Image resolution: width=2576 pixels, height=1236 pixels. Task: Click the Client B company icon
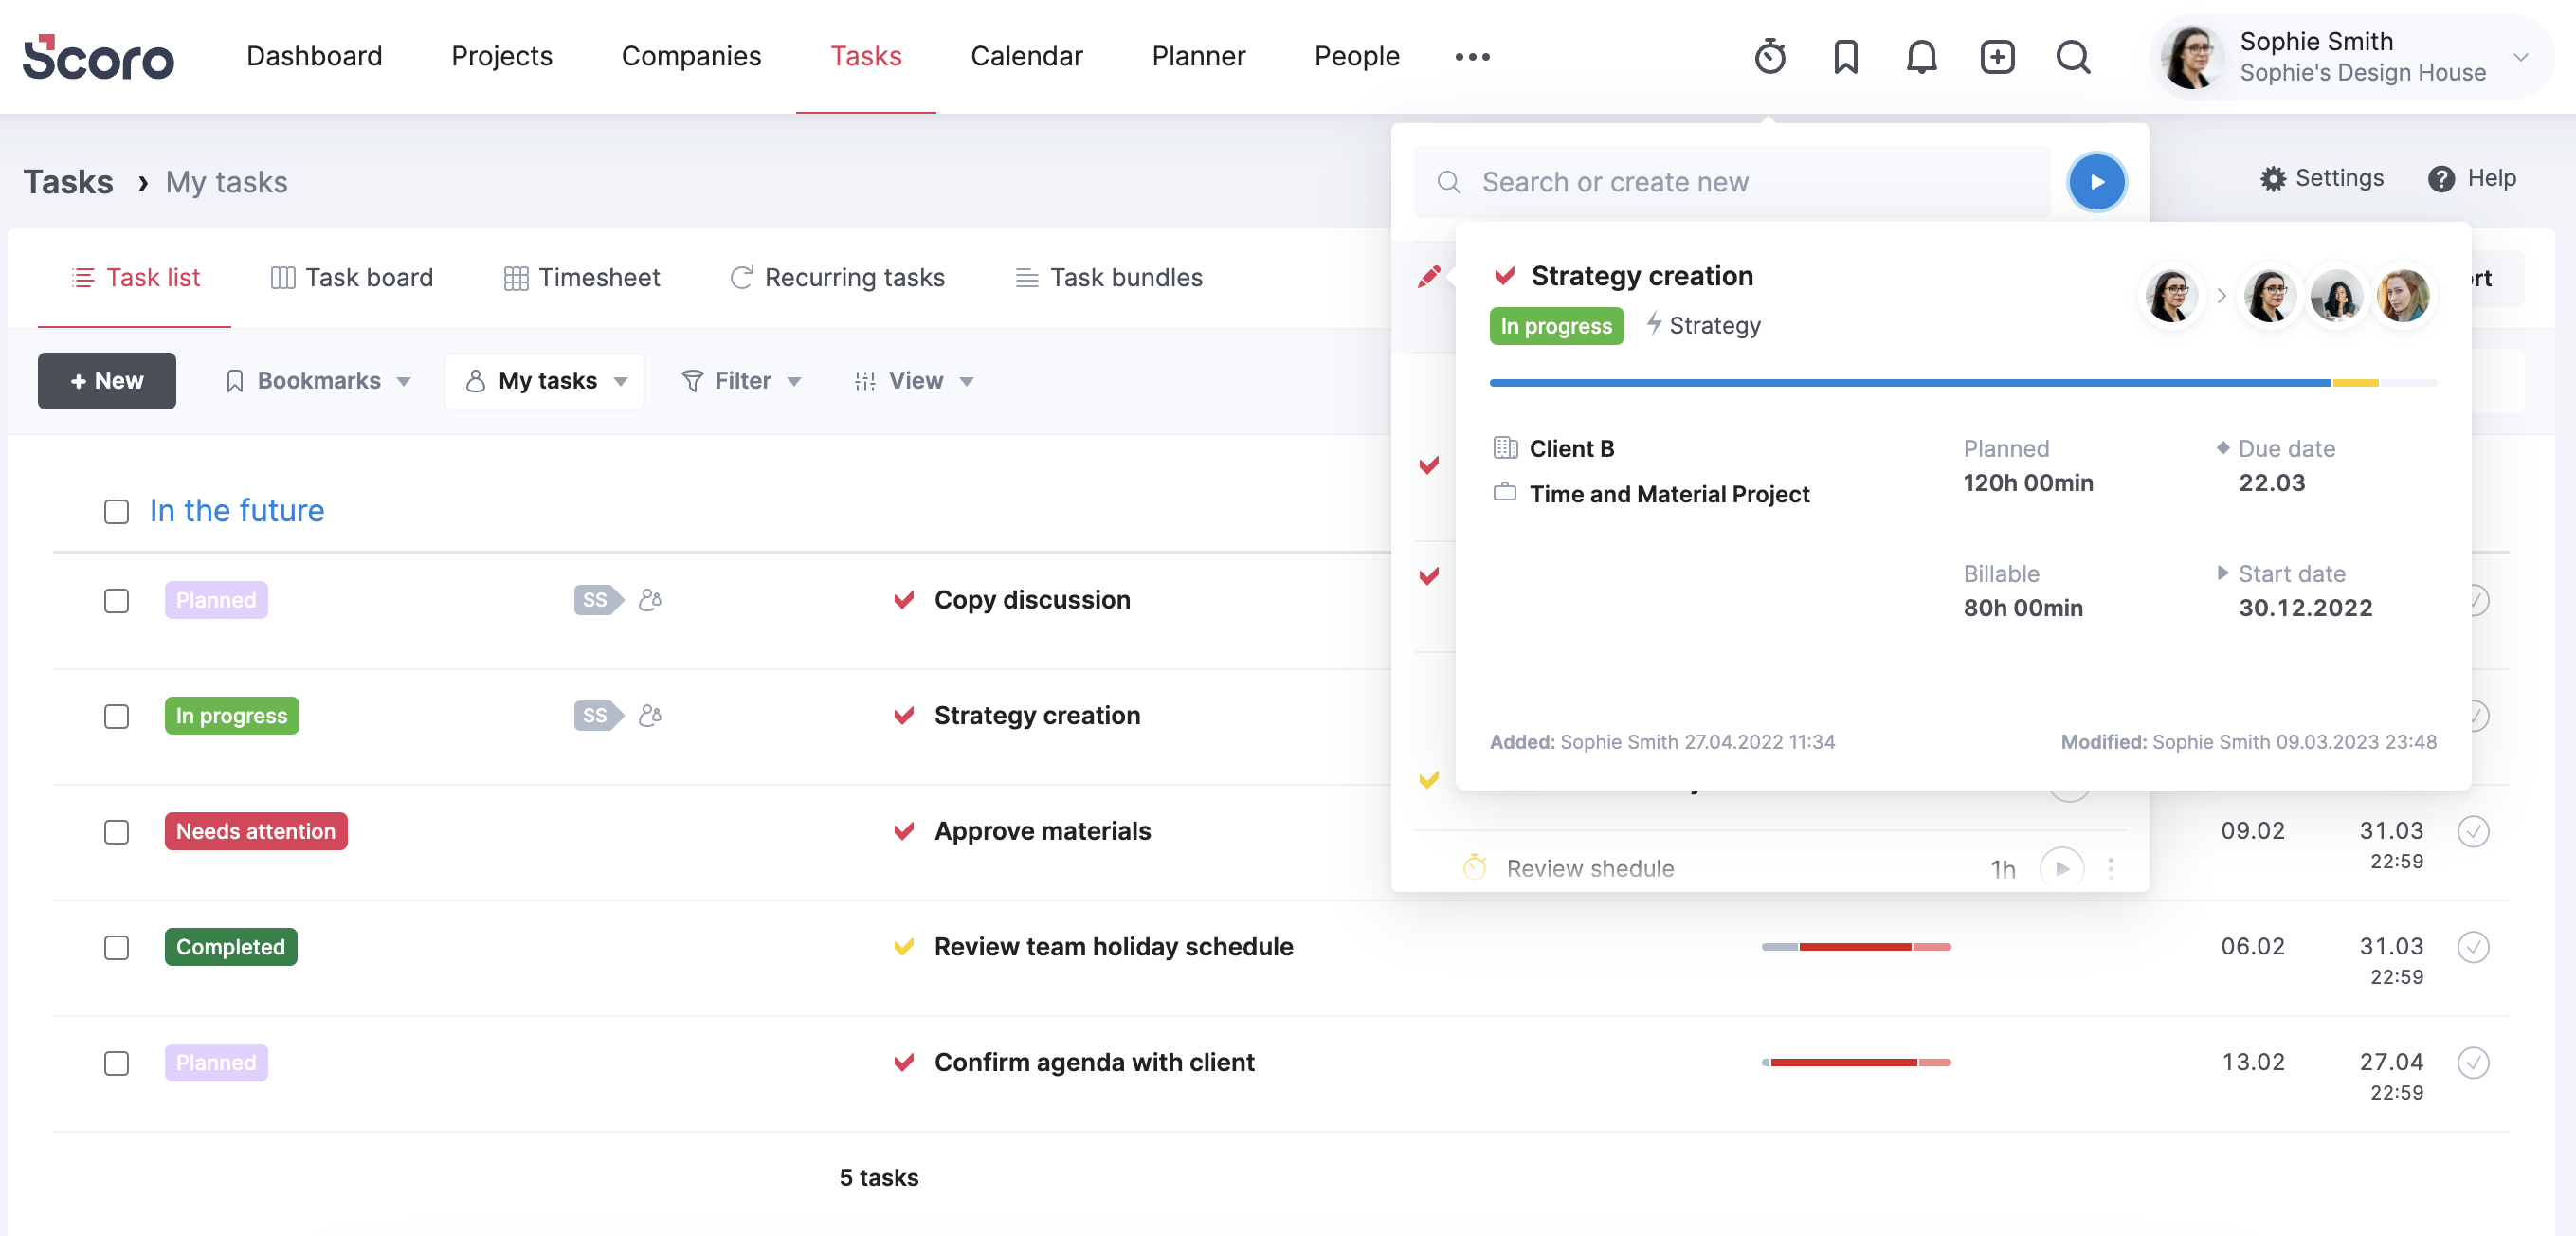tap(1504, 447)
